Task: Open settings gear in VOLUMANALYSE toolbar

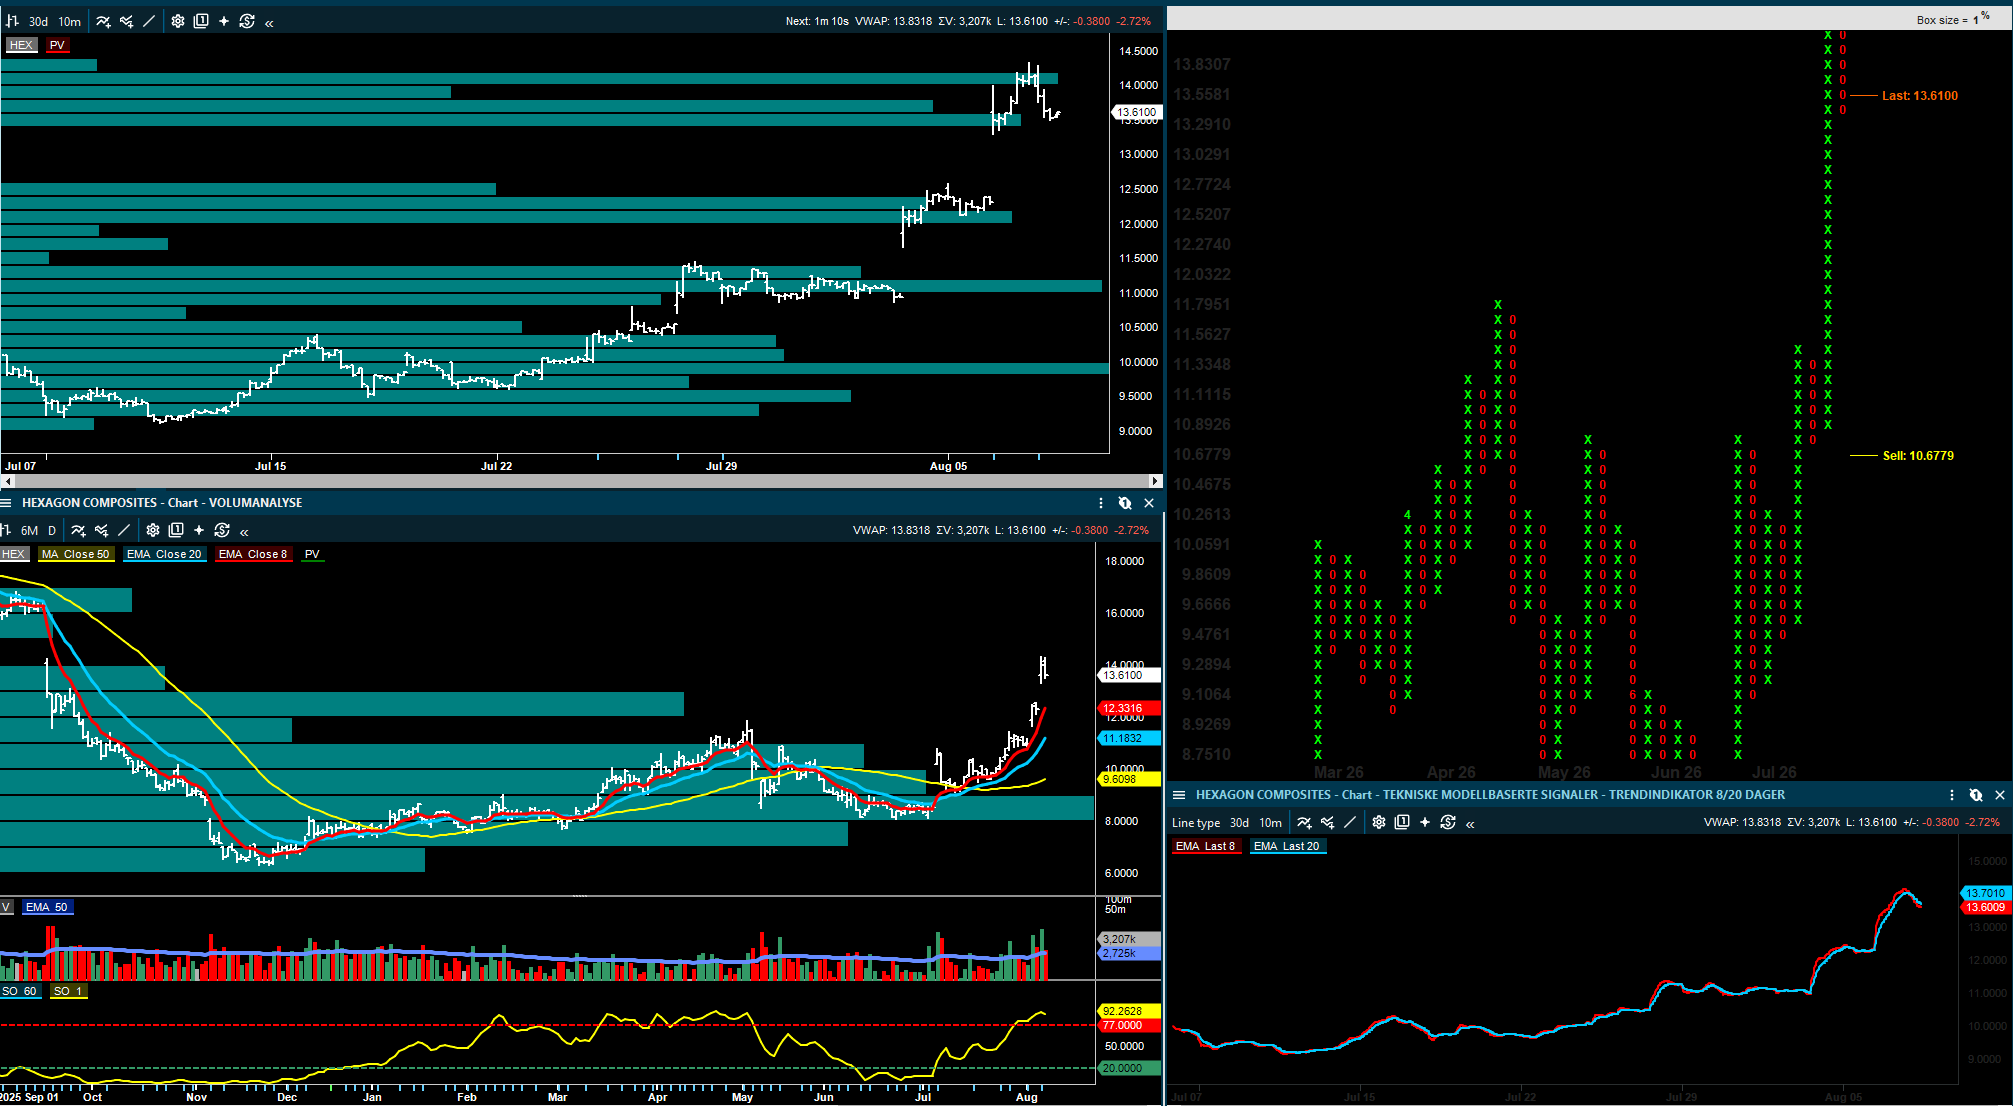Action: [x=153, y=530]
